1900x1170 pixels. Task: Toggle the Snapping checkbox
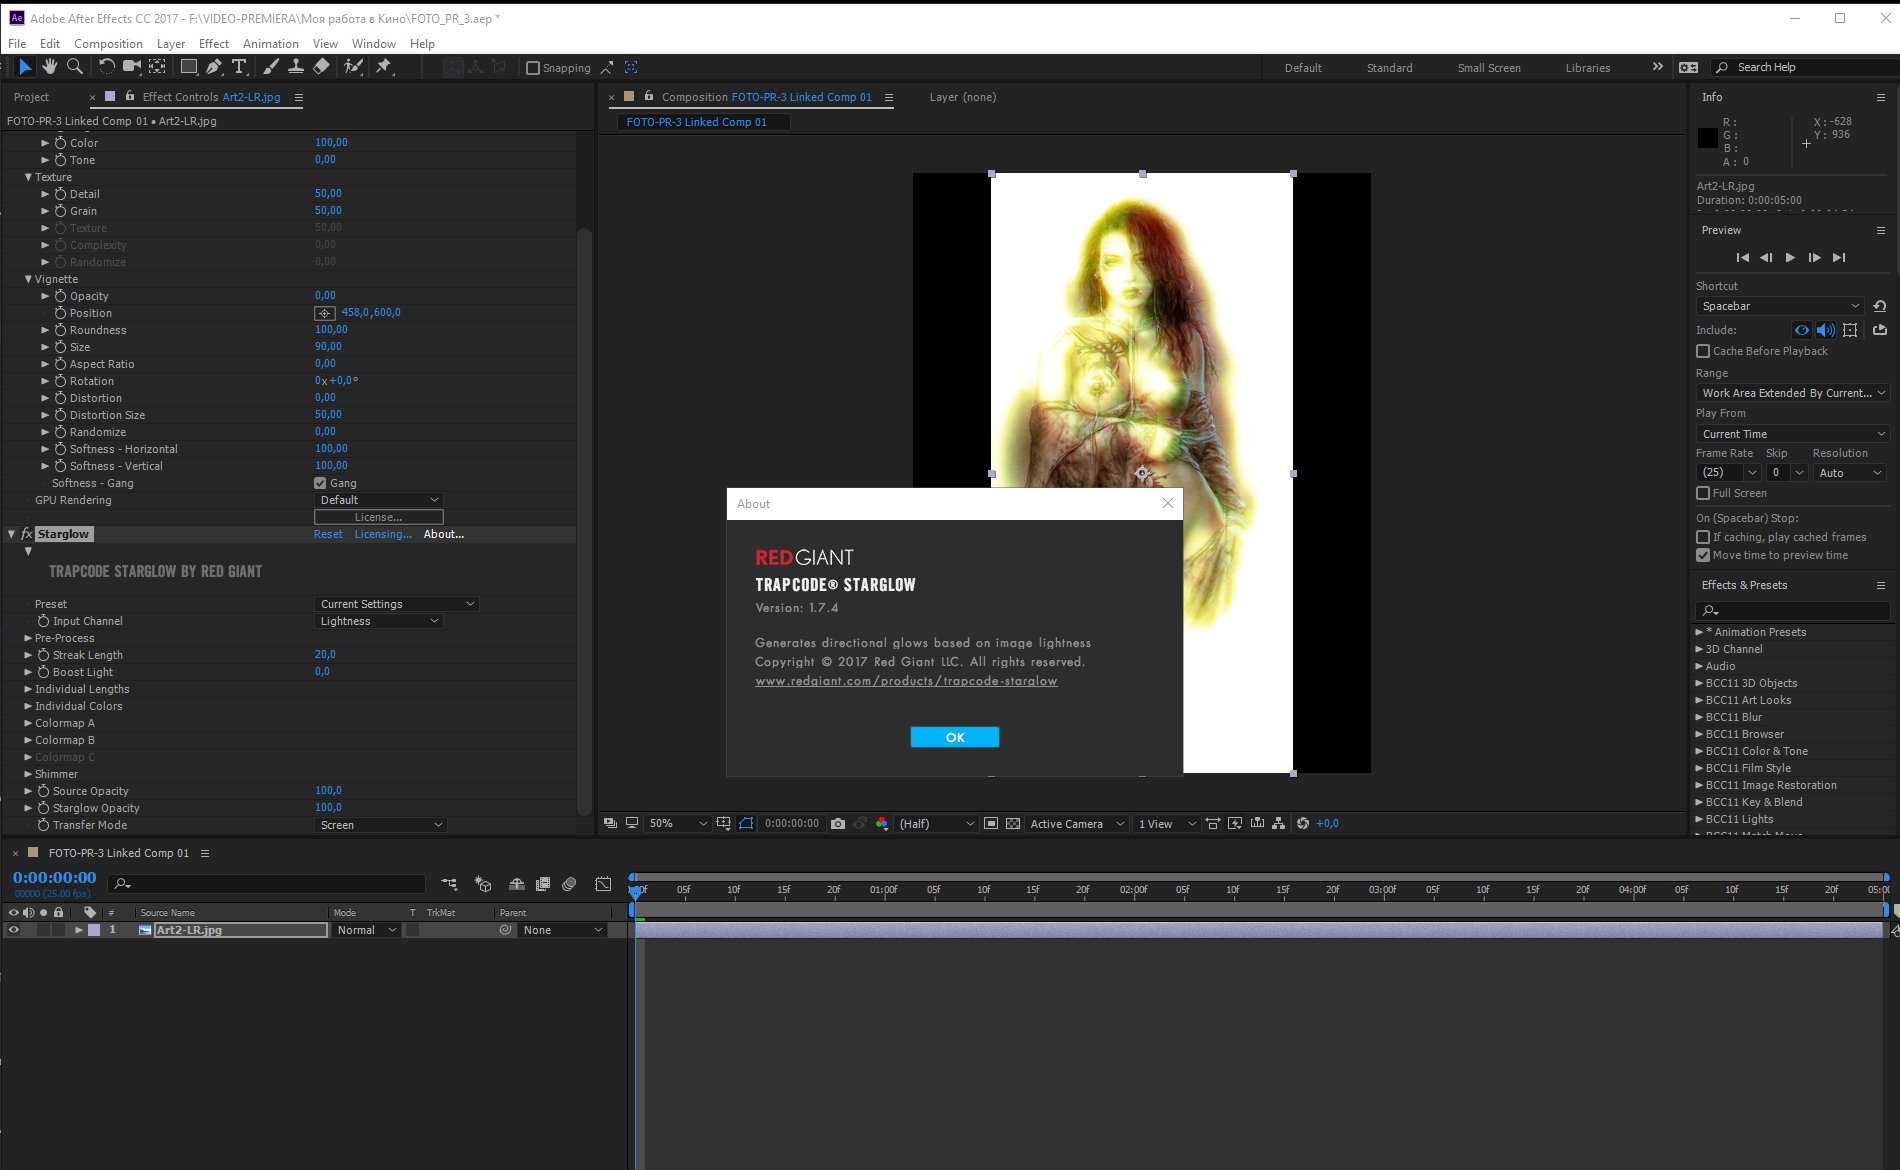click(533, 68)
